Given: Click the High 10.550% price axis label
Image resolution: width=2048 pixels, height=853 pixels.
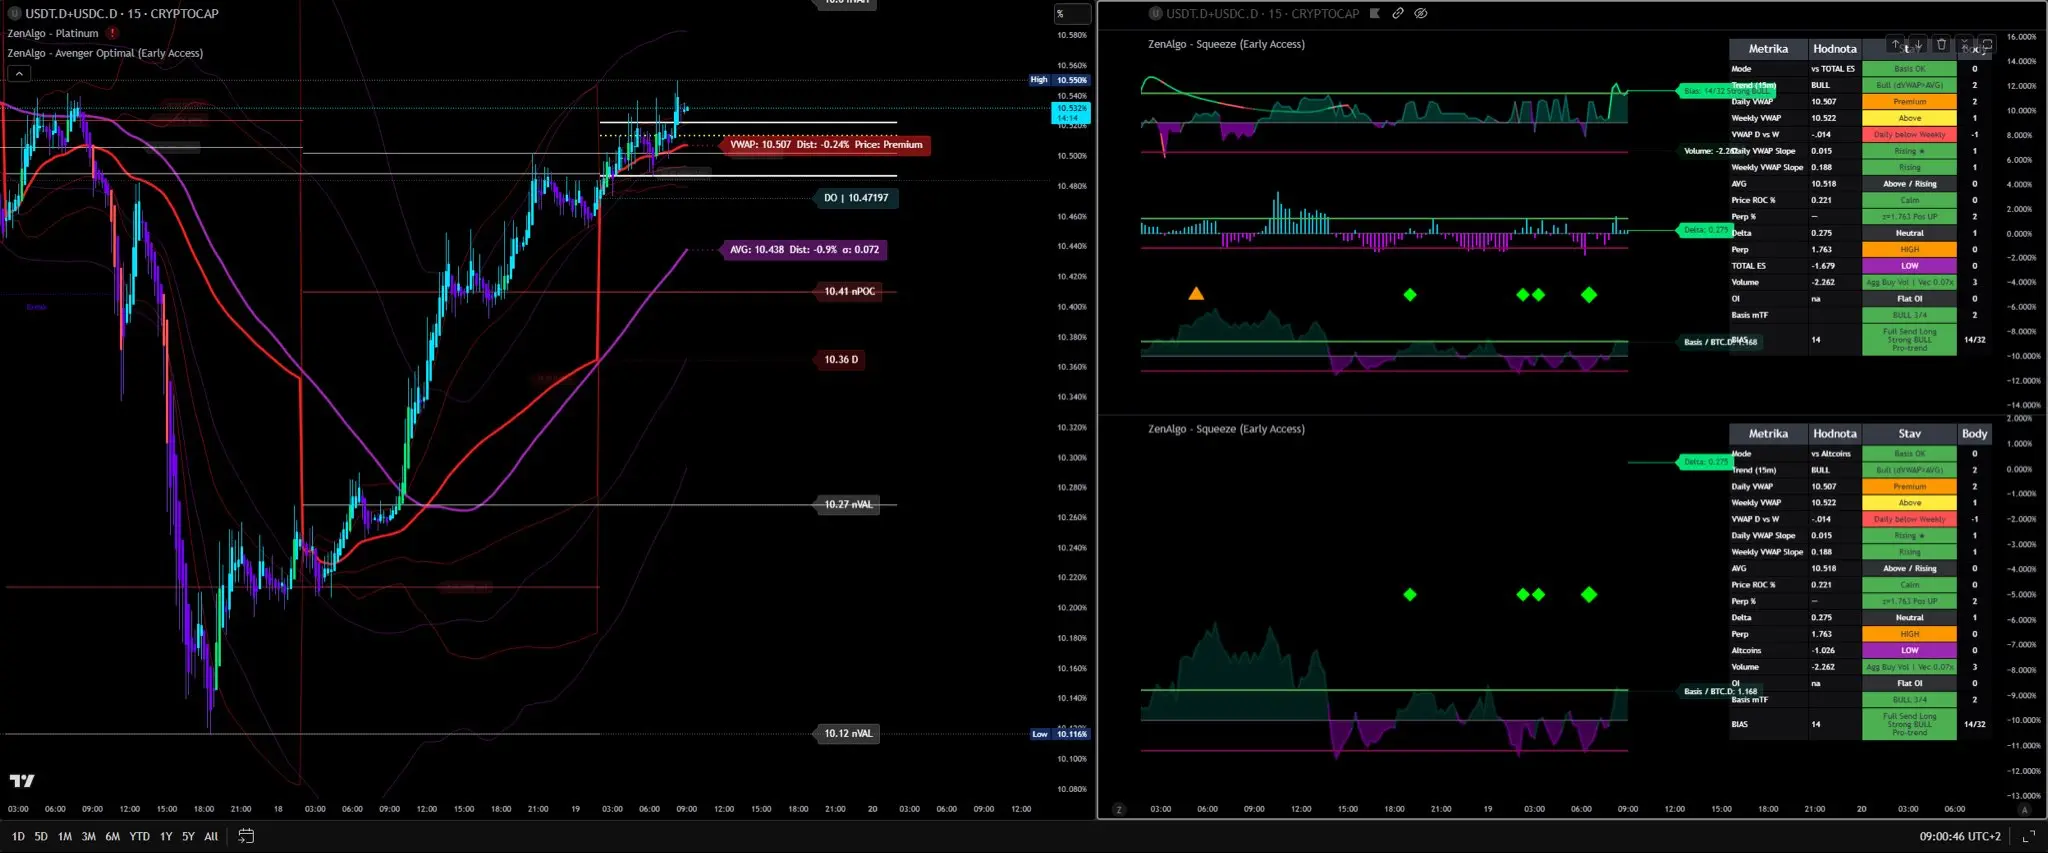Looking at the screenshot, I should [1060, 80].
